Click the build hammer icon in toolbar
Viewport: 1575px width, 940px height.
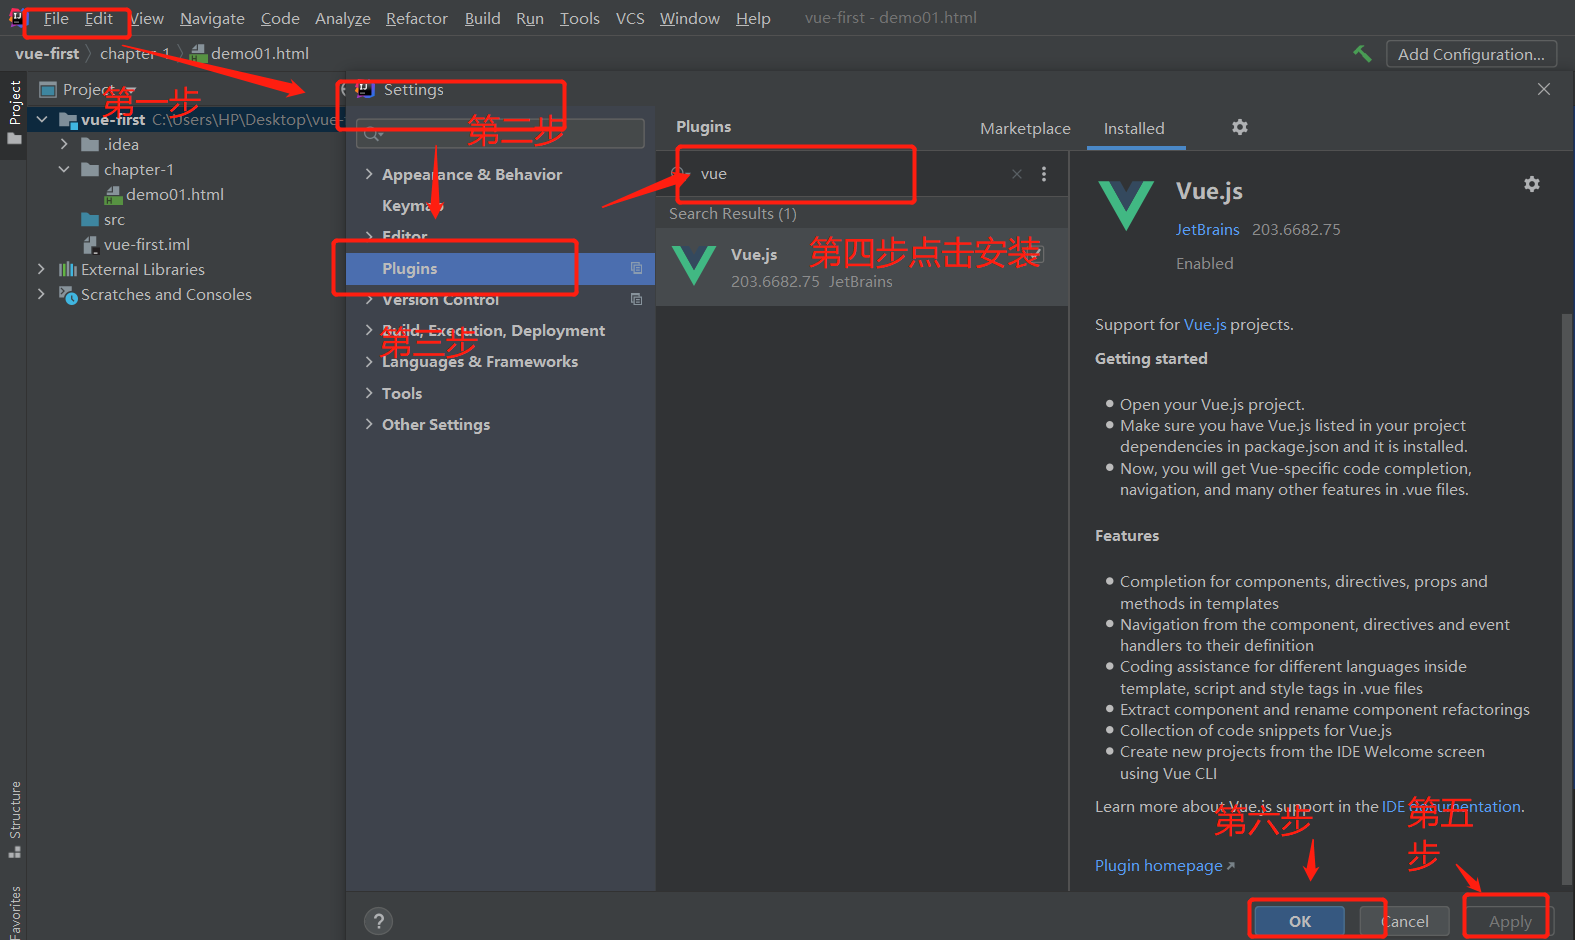point(1362,54)
